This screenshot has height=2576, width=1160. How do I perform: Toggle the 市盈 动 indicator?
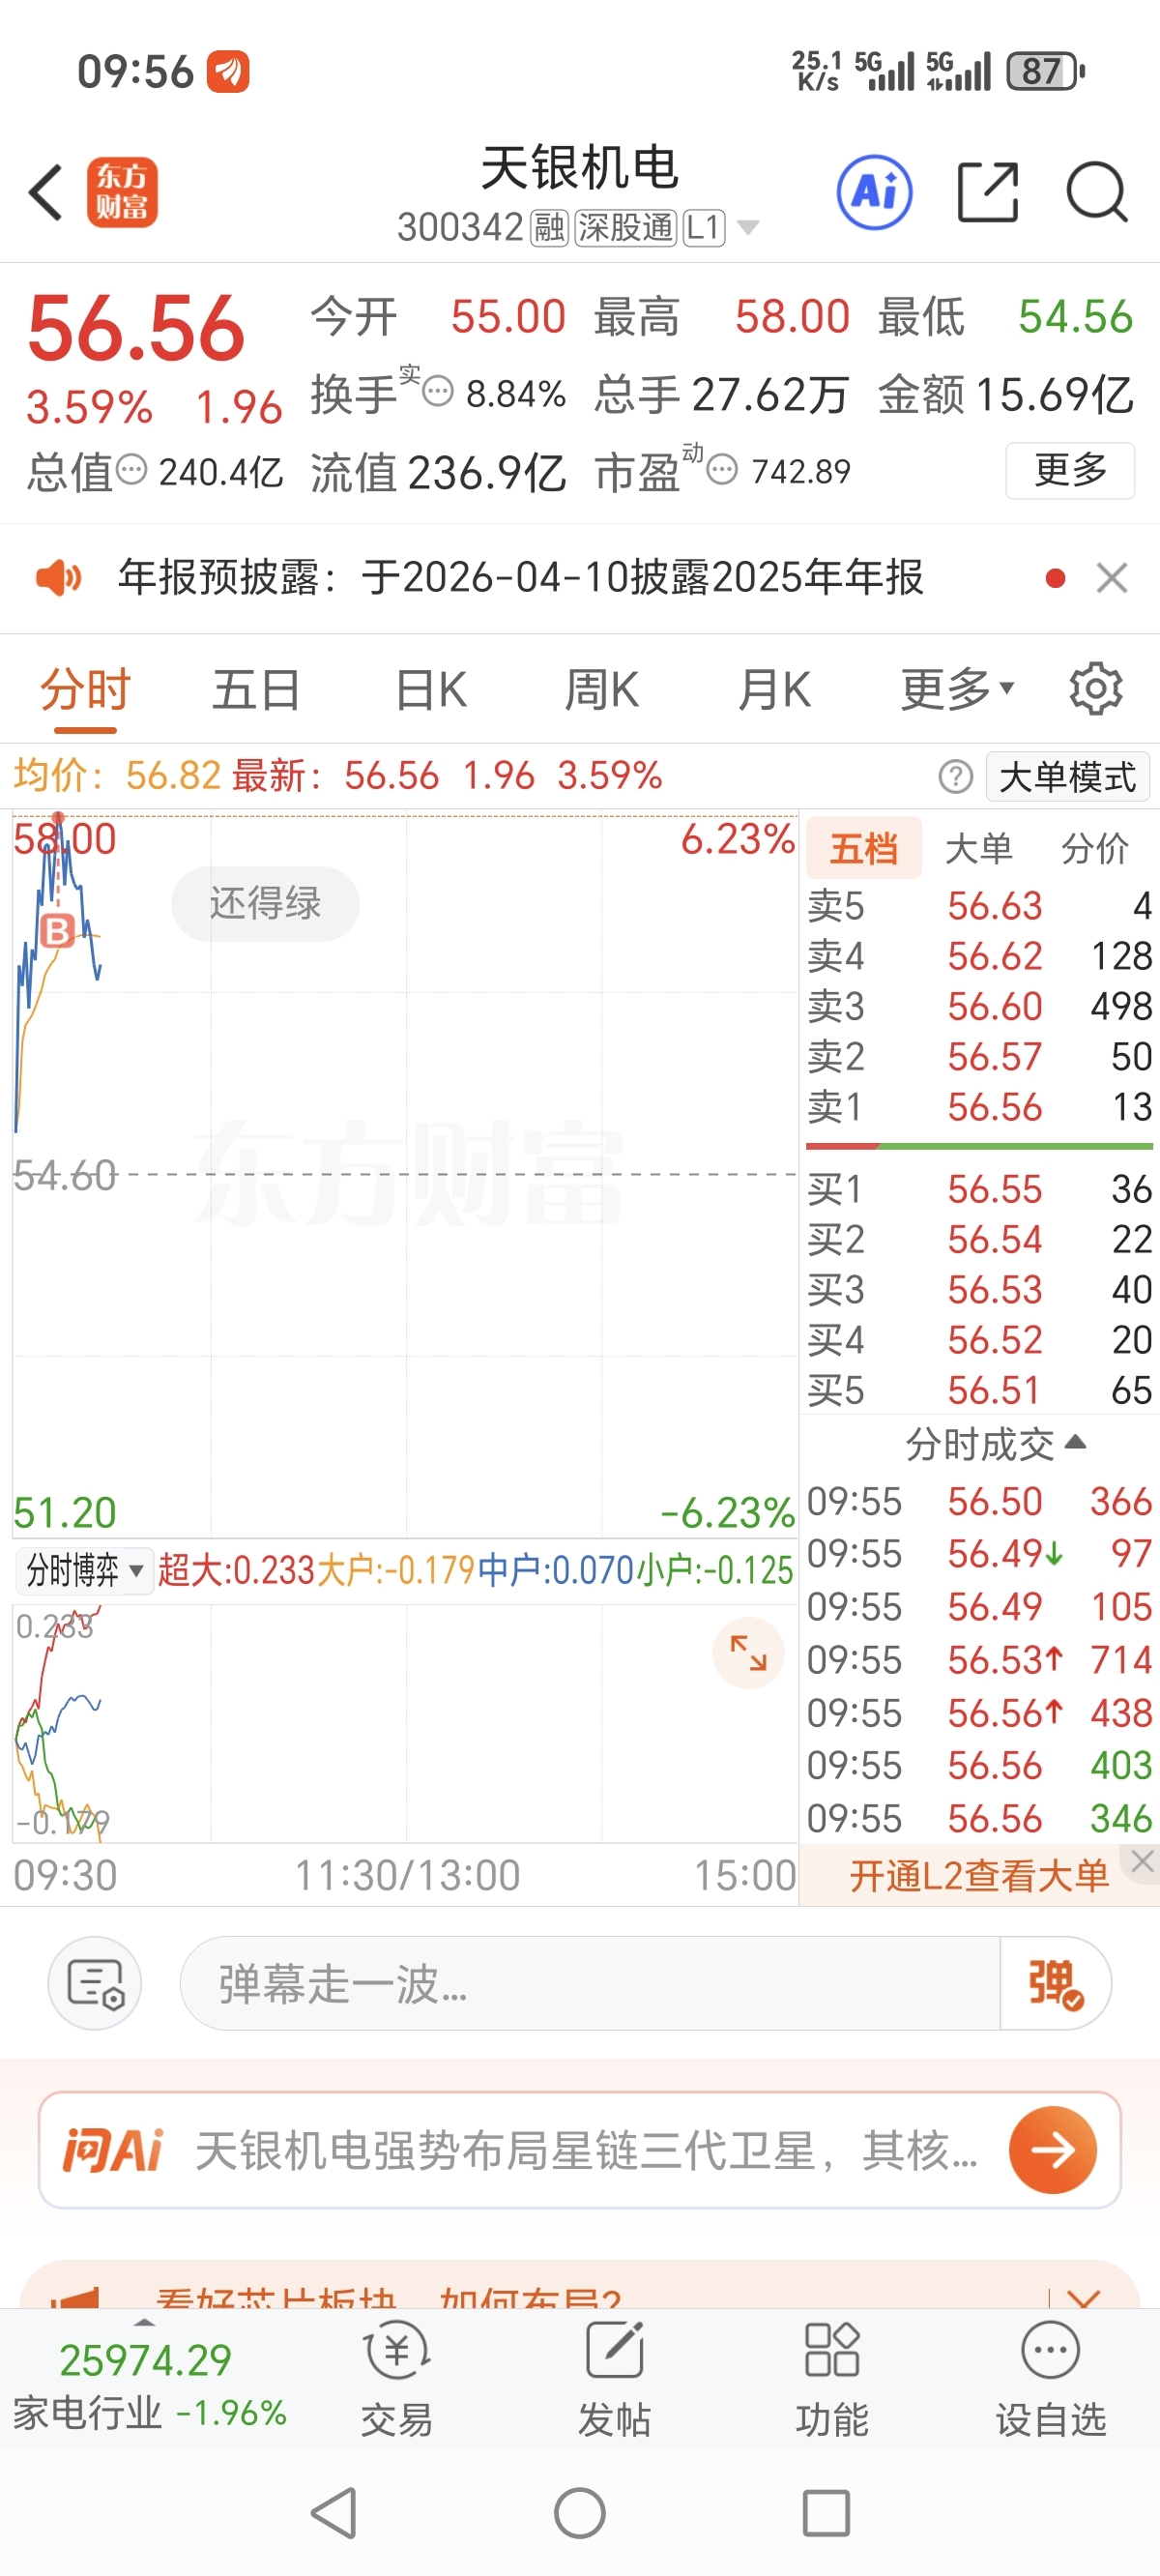point(722,469)
